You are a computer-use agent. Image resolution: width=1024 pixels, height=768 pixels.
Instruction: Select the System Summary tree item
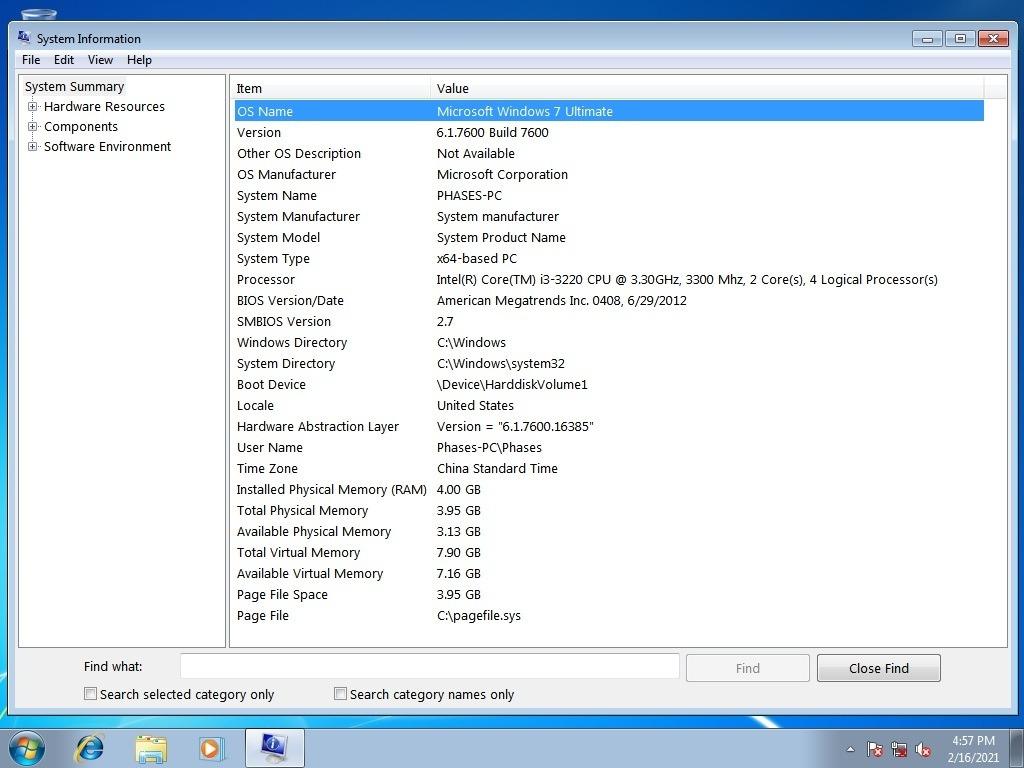pyautogui.click(x=74, y=86)
